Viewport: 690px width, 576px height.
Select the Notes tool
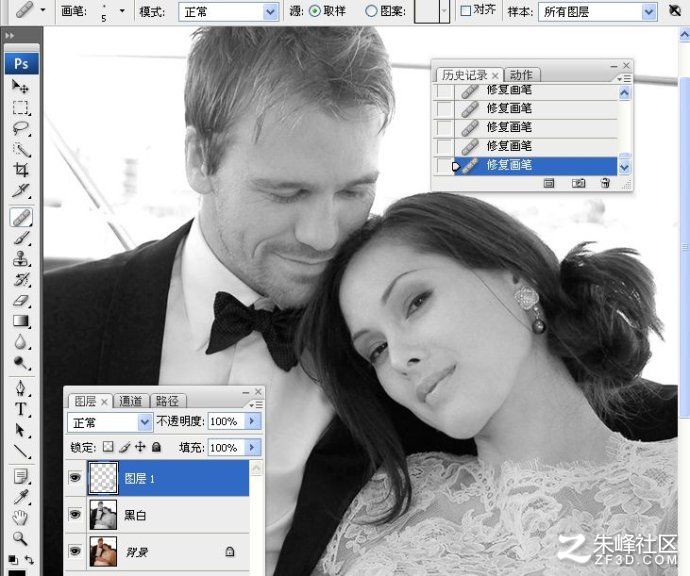coord(20,476)
